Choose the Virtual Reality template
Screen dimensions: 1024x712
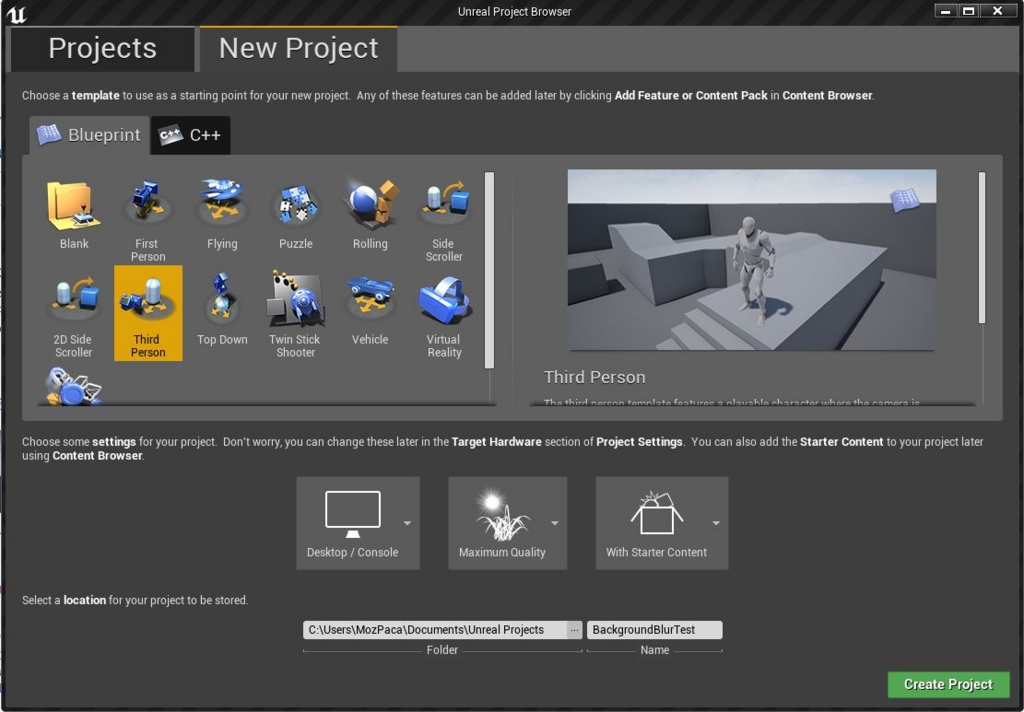[x=444, y=314]
